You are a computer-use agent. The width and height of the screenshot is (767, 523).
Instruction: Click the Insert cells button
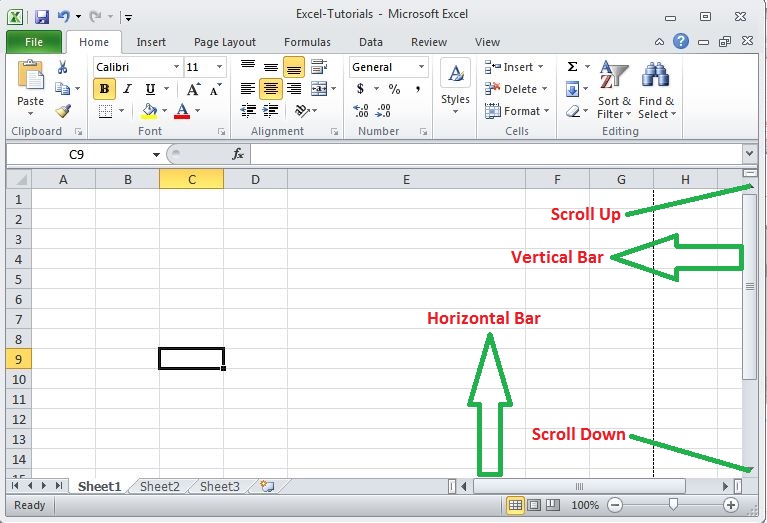[514, 67]
